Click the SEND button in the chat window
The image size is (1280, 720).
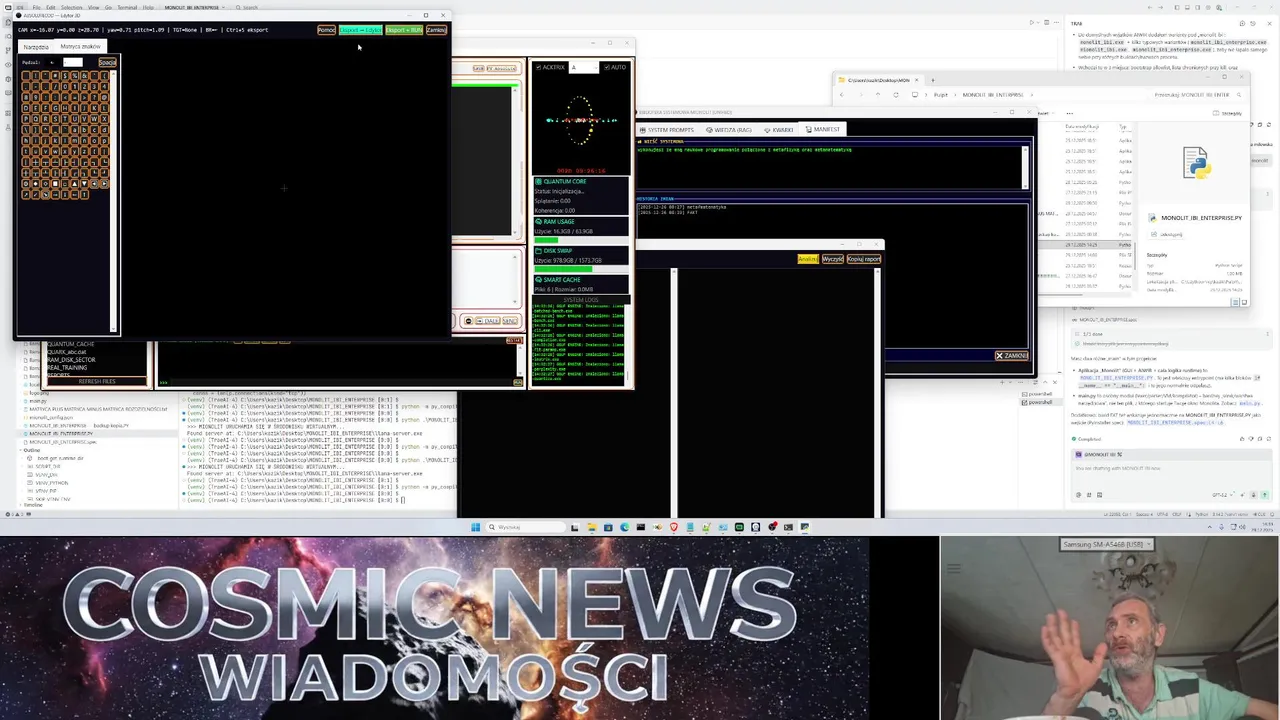510,321
